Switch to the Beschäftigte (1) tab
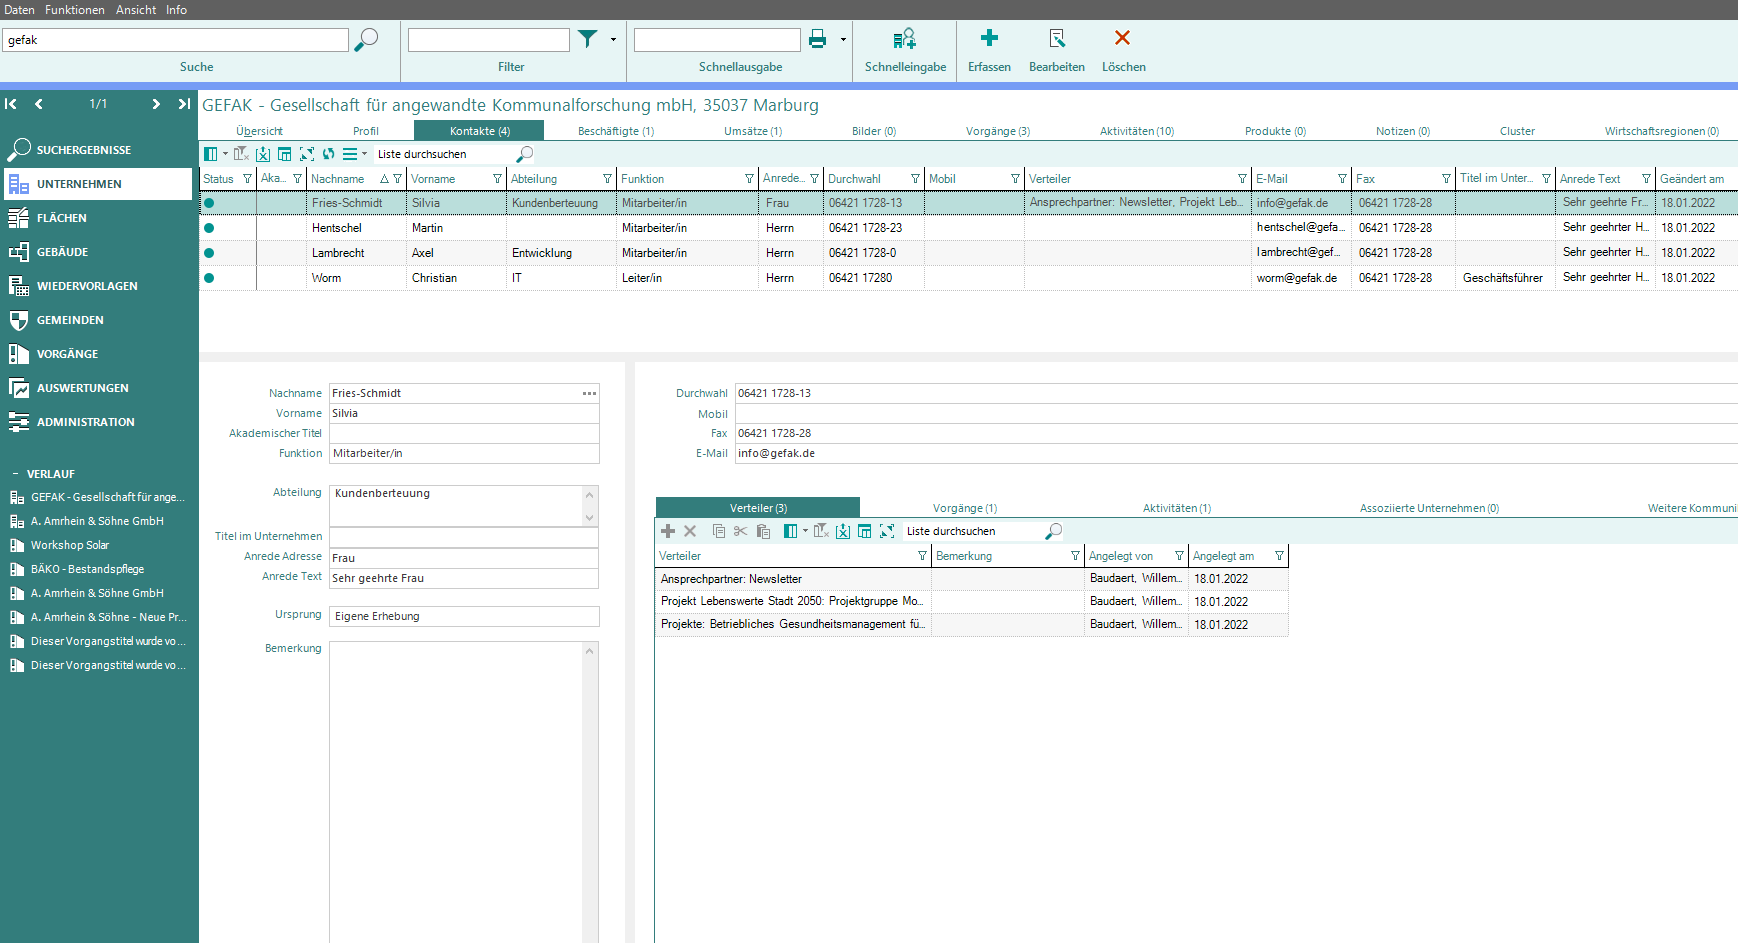This screenshot has height=943, width=1738. pyautogui.click(x=615, y=131)
